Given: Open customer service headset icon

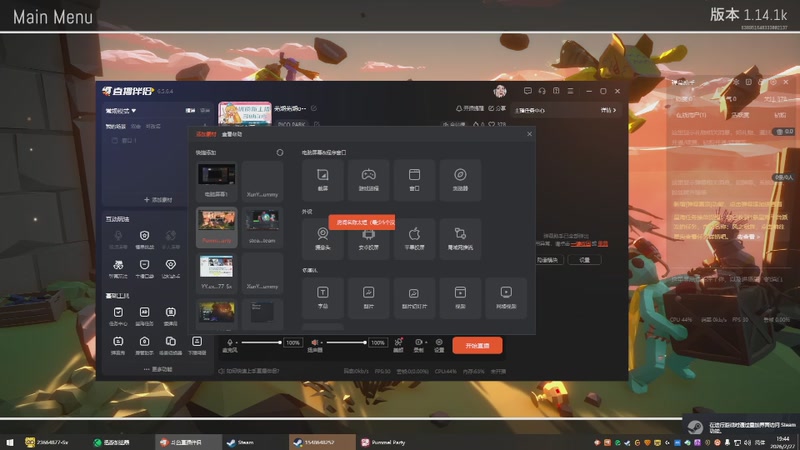Looking at the screenshot, I should [x=542, y=91].
